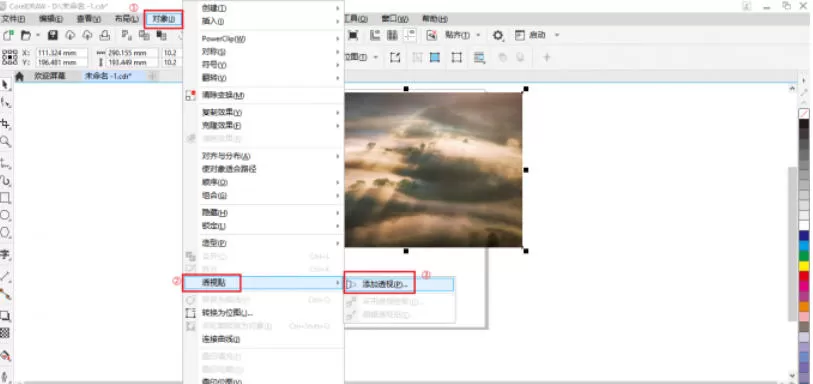Expand the 造型 shaping submenu
813x384 pixels.
[264, 243]
